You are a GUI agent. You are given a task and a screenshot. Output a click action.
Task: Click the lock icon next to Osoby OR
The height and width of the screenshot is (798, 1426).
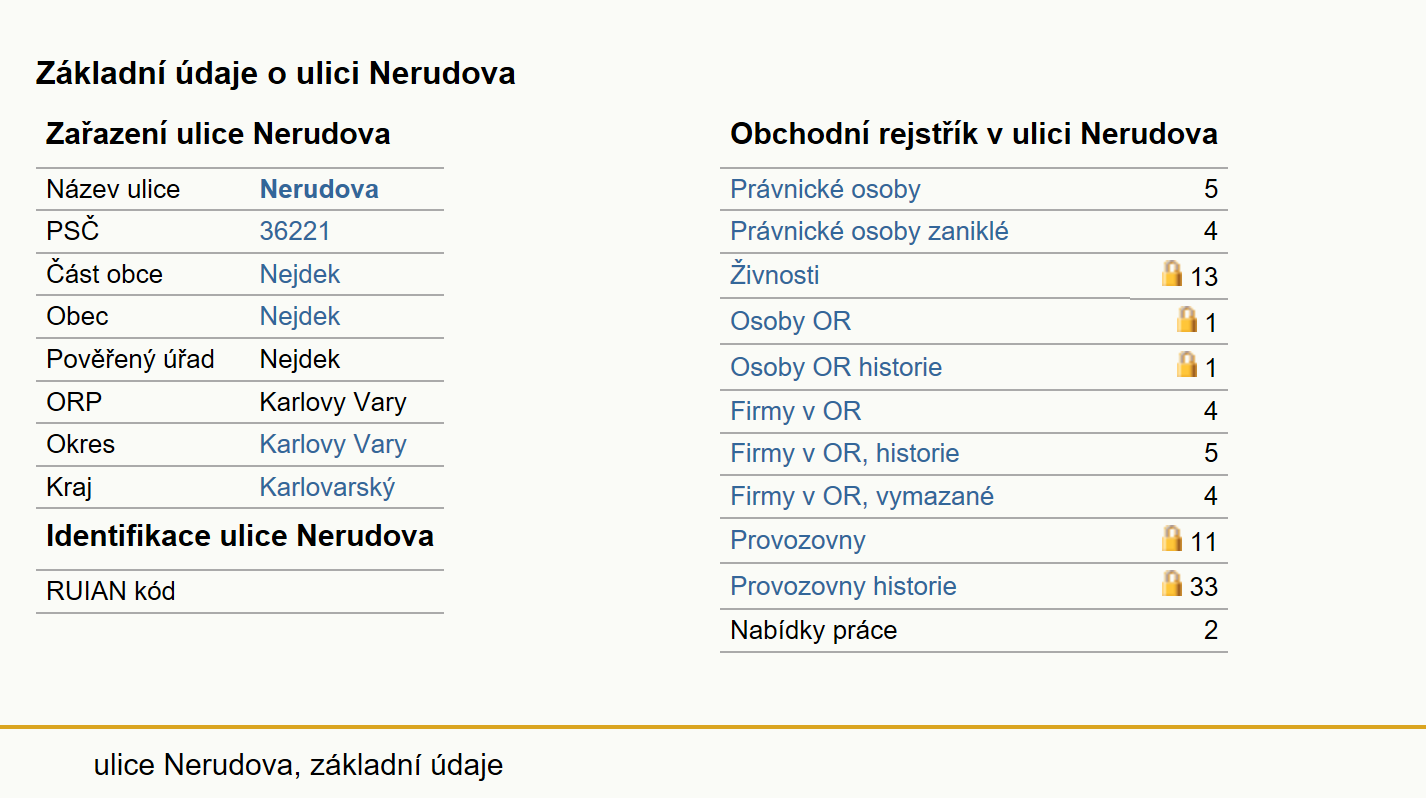pyautogui.click(x=1187, y=320)
